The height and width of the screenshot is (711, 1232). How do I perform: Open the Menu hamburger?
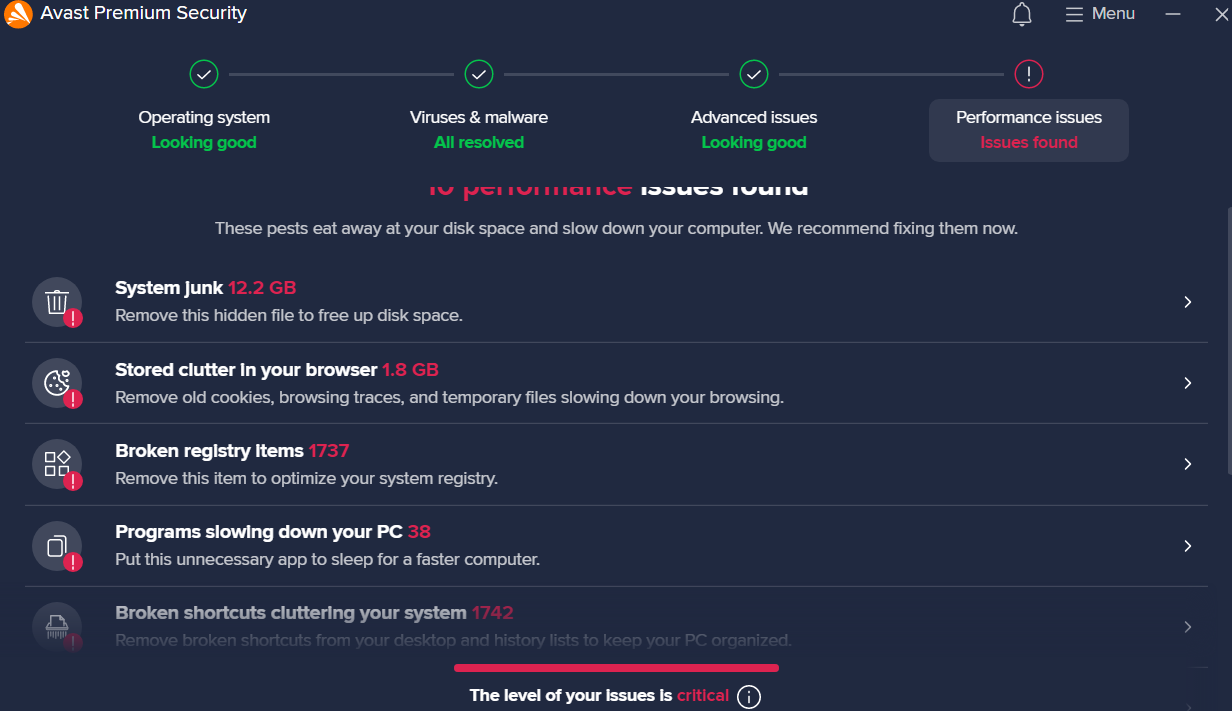(x=1100, y=14)
